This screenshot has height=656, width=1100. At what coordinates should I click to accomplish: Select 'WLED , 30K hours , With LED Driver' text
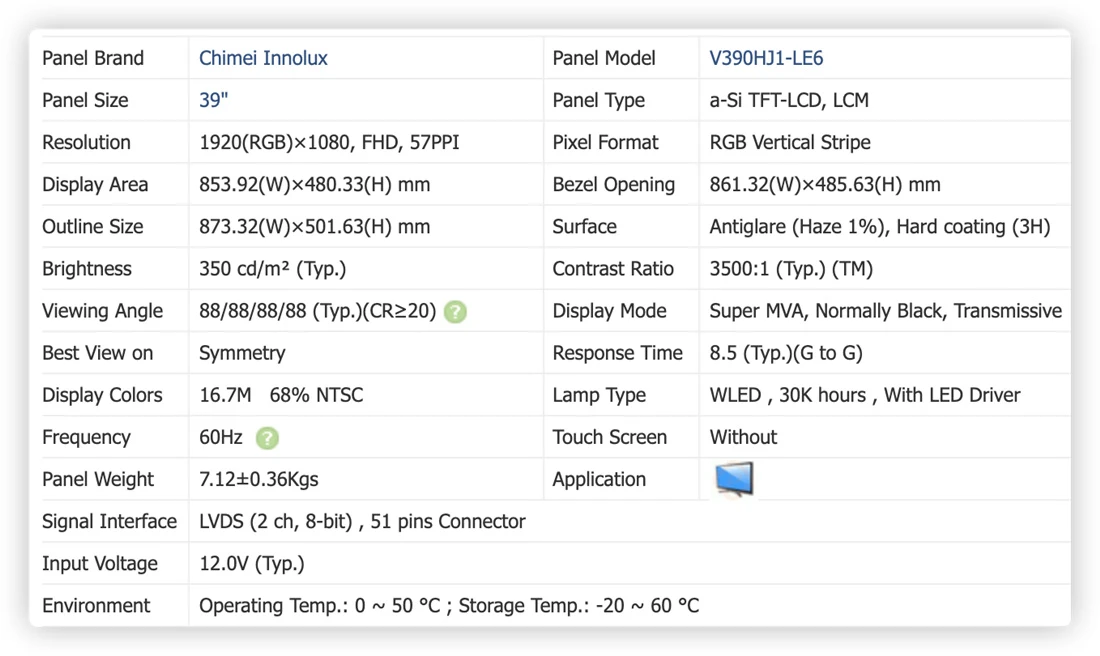point(865,395)
